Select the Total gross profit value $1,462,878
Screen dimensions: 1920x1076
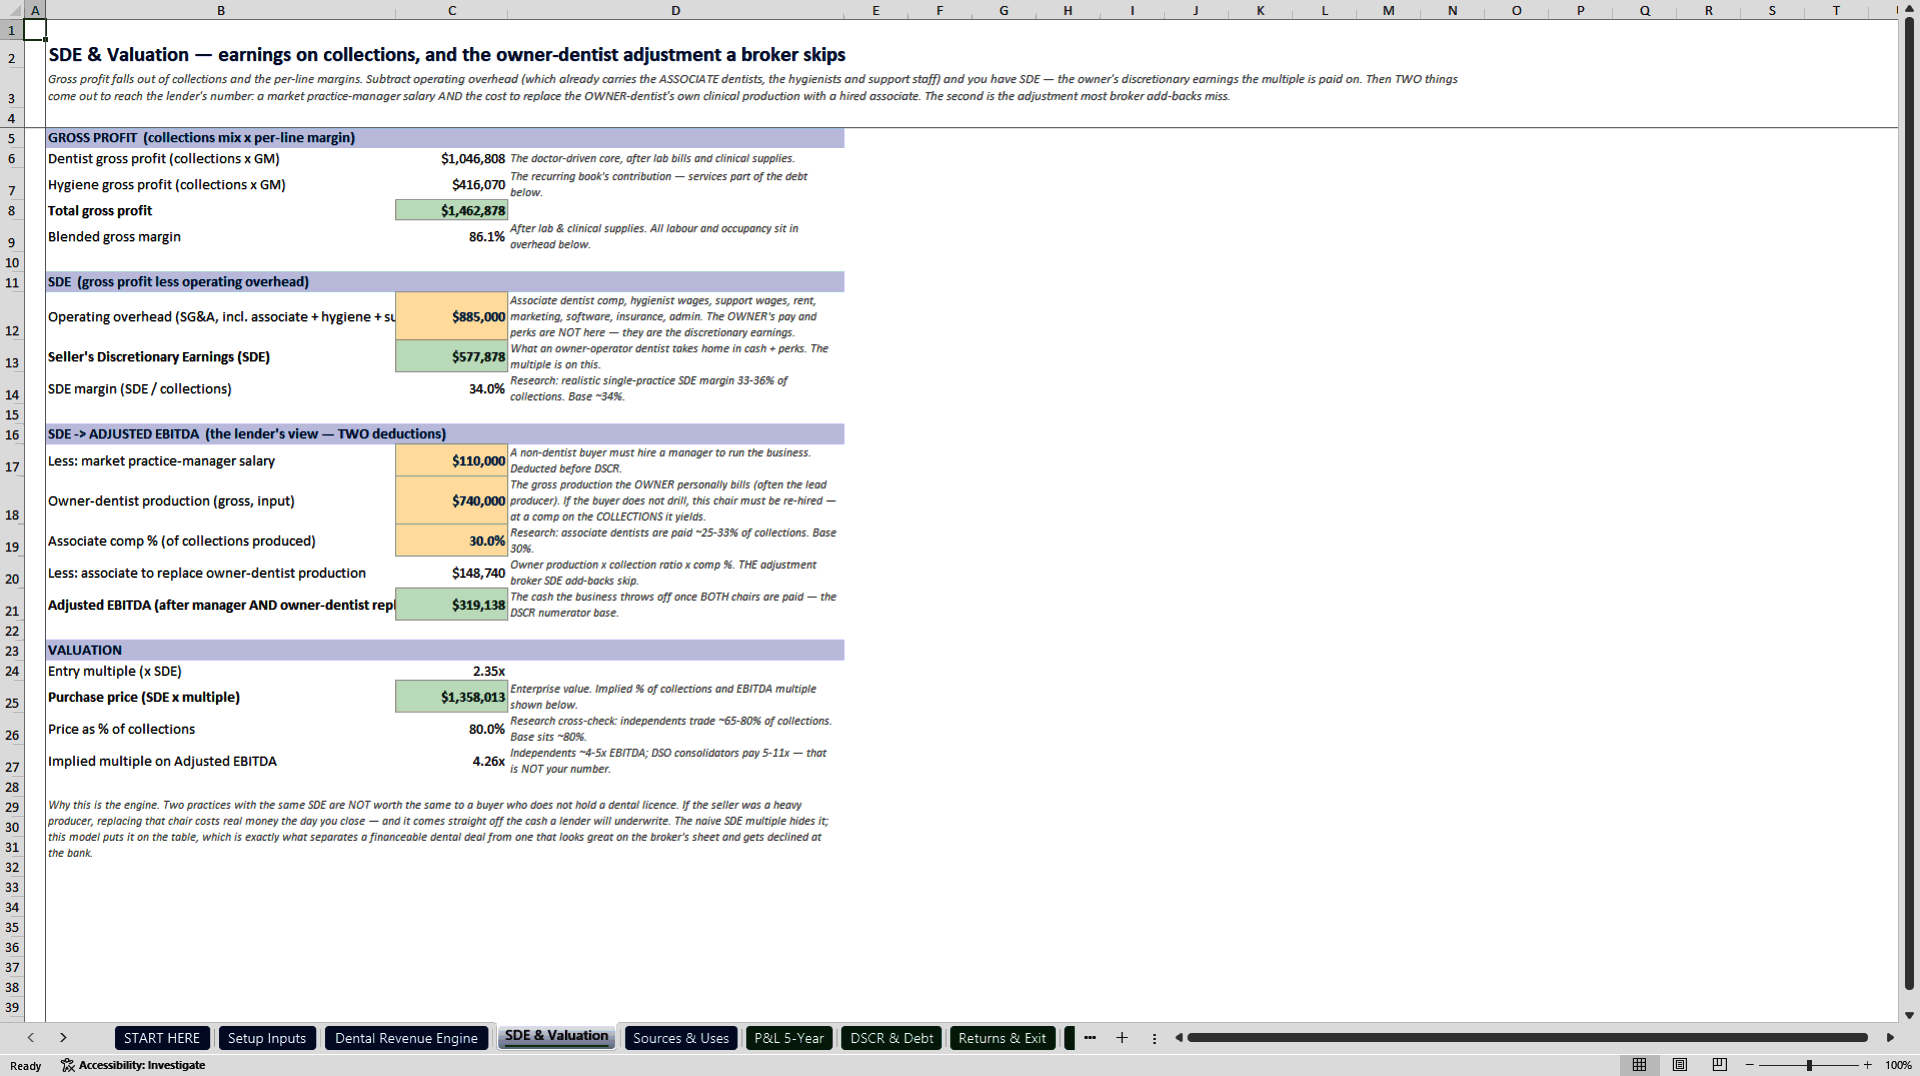pyautogui.click(x=452, y=210)
